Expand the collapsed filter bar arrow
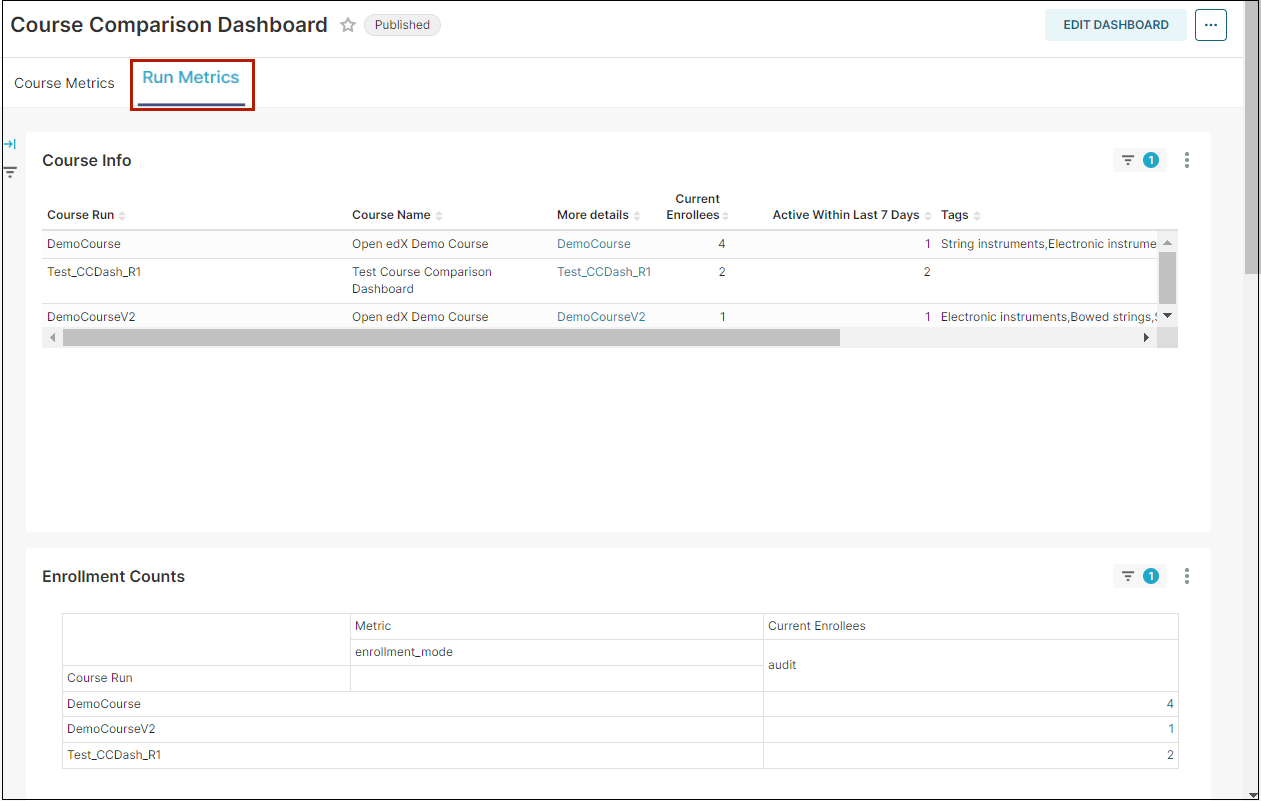Image resolution: width=1261 pixels, height=801 pixels. click(x=10, y=144)
